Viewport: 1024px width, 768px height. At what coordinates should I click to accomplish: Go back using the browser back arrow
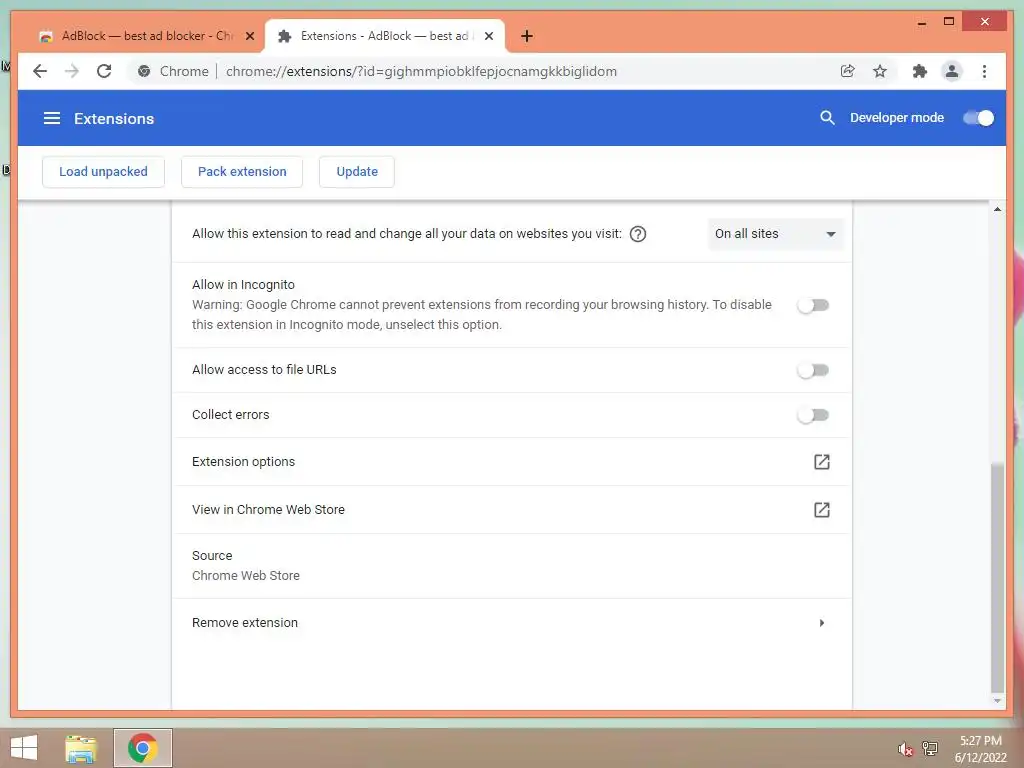tap(40, 71)
